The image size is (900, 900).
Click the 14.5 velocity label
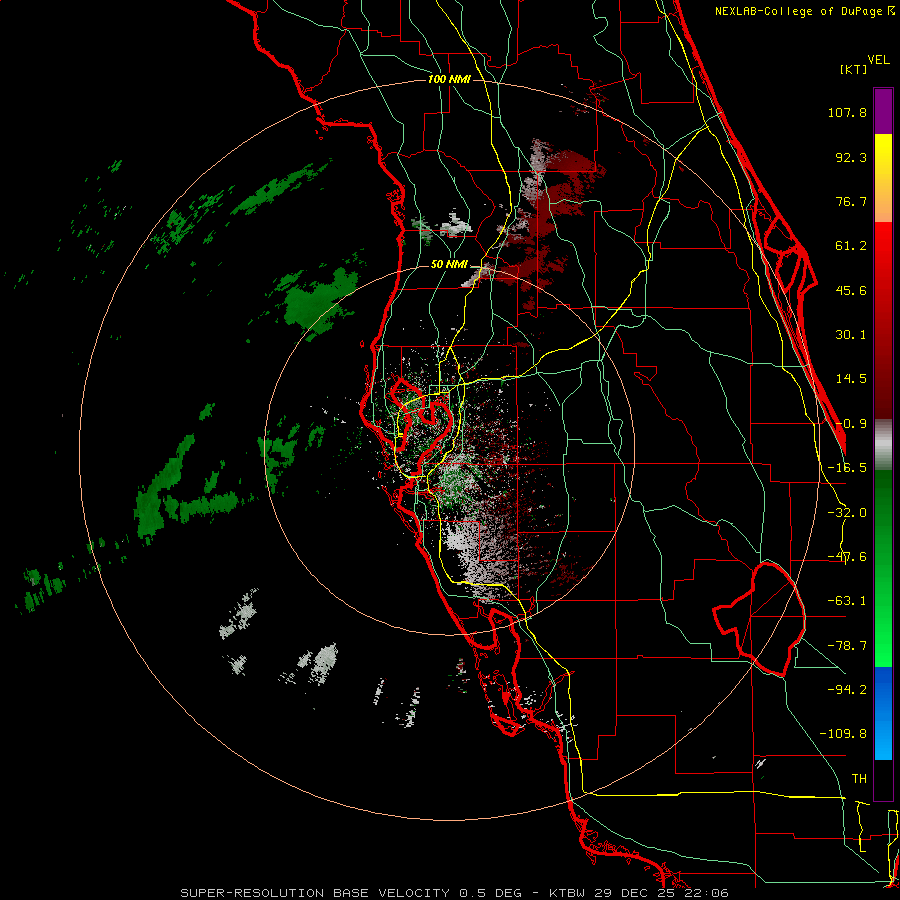point(851,379)
